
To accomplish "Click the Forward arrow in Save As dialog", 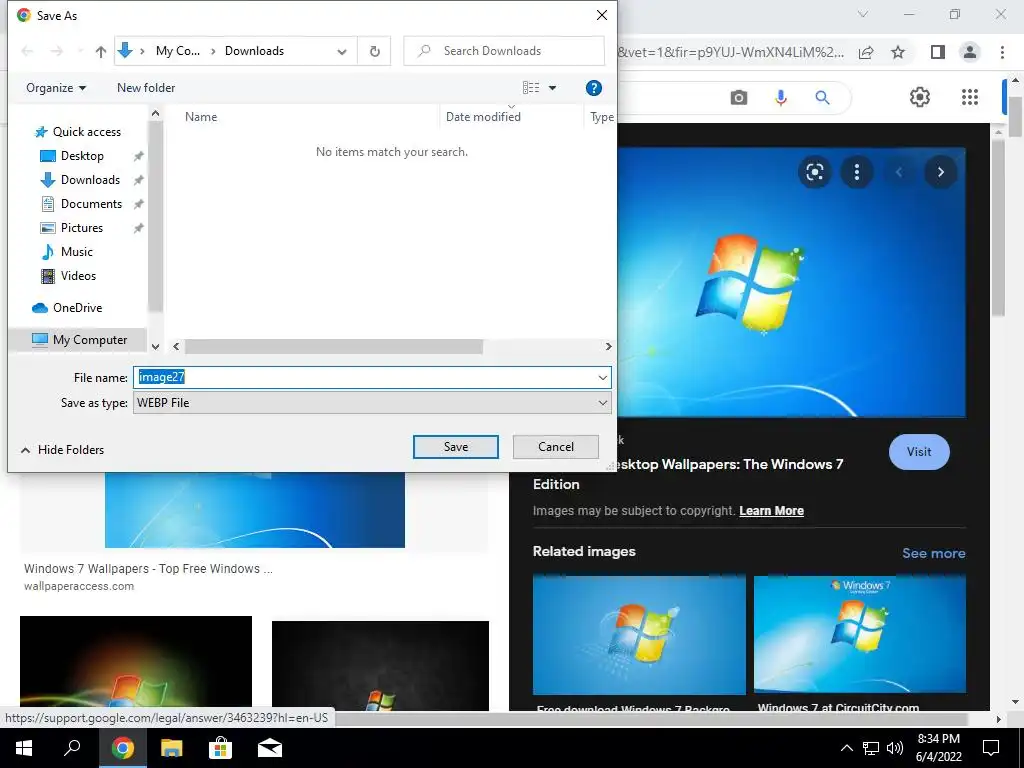I will coord(57,52).
